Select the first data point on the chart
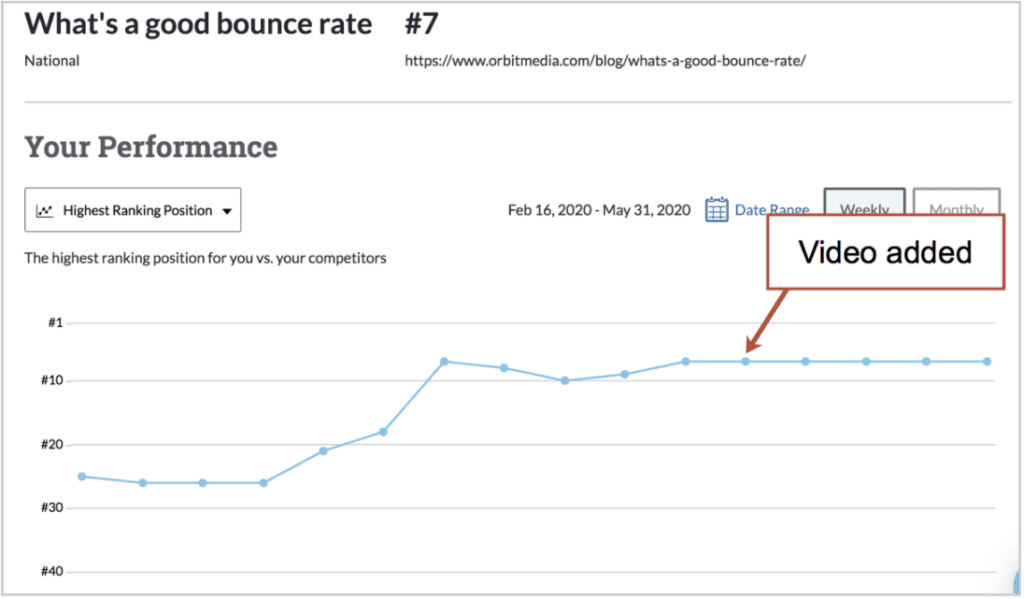This screenshot has height=599, width=1024. point(82,476)
